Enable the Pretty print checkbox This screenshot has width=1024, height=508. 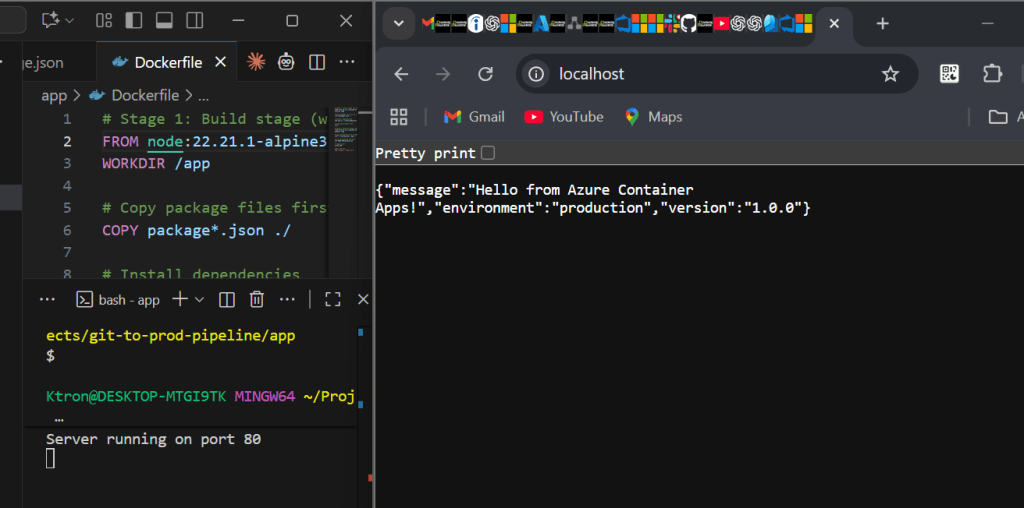[488, 153]
